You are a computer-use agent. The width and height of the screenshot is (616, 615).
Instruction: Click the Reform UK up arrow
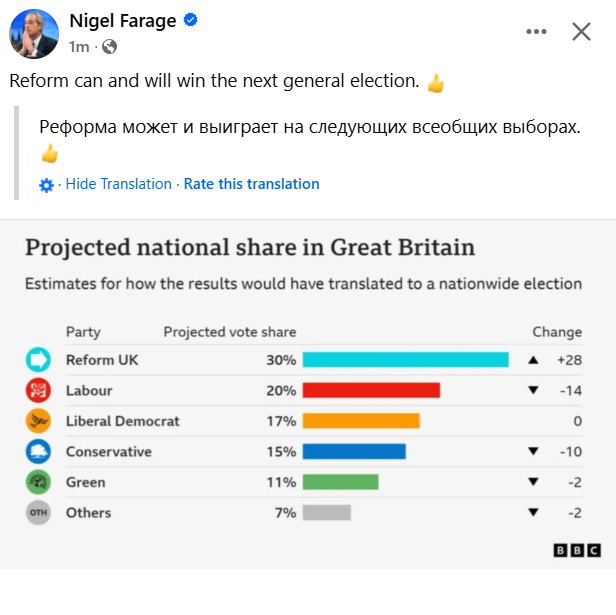pos(533,360)
